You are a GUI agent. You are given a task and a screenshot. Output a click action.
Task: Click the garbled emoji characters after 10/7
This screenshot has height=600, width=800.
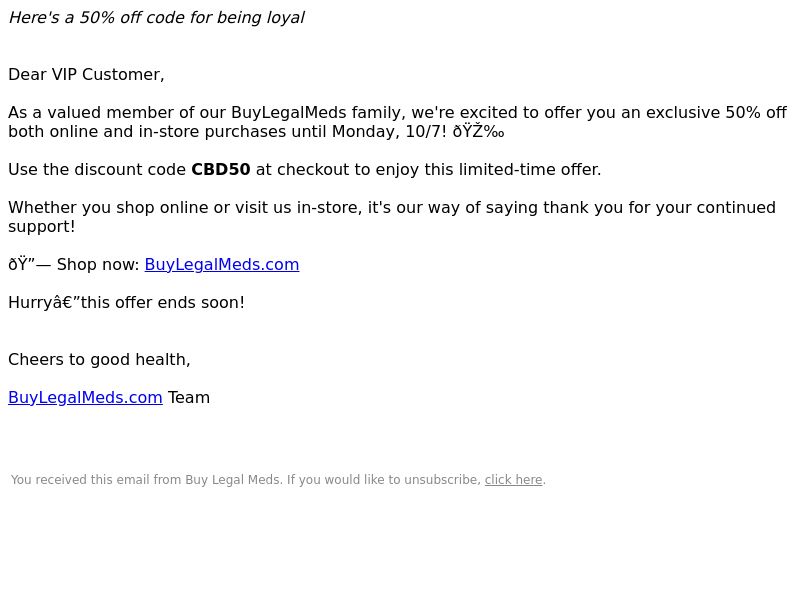(x=479, y=132)
